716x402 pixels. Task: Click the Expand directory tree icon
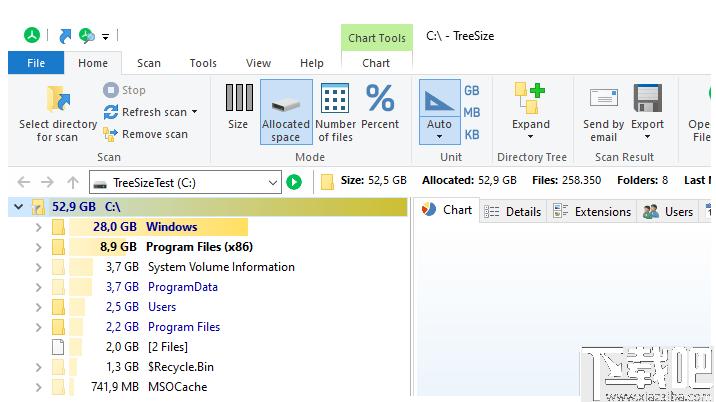(x=530, y=97)
